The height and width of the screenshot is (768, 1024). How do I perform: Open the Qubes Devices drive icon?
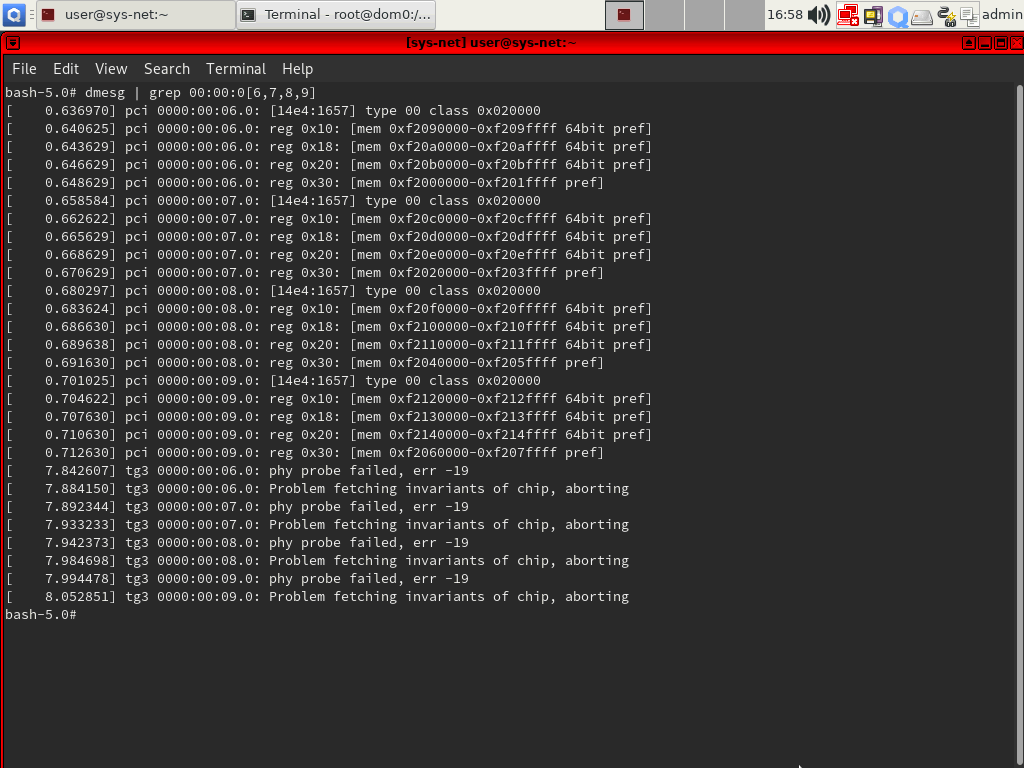coord(922,15)
